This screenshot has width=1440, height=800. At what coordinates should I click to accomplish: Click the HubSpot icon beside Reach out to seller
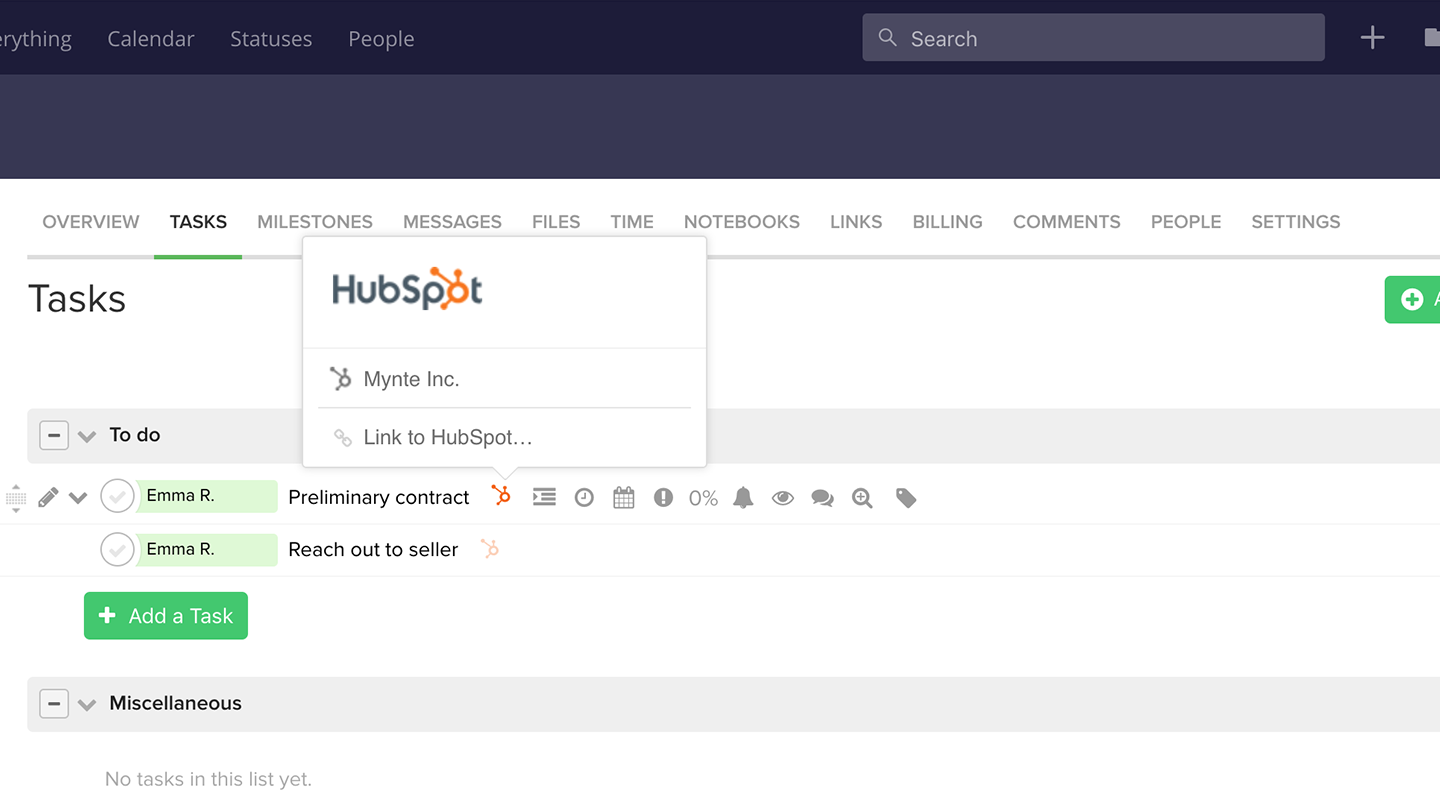489,548
